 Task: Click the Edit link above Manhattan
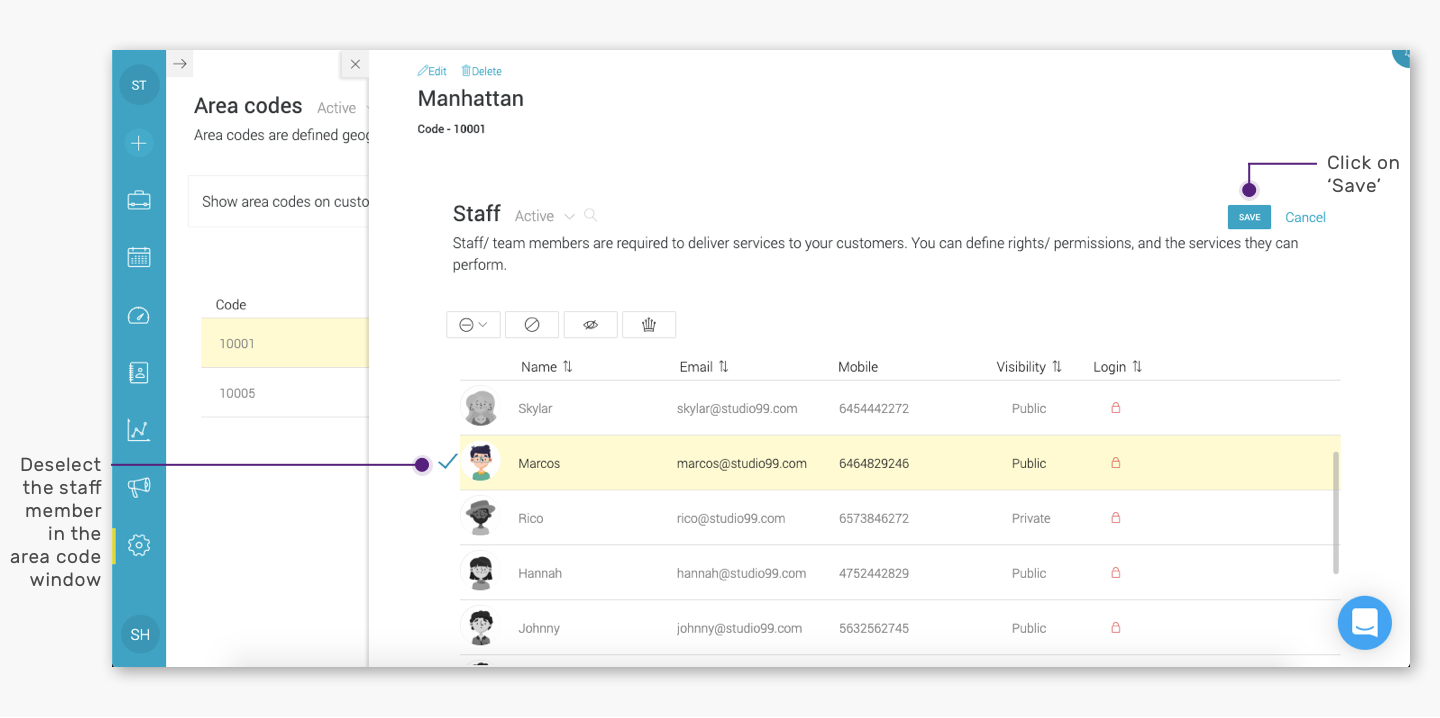click(x=432, y=71)
